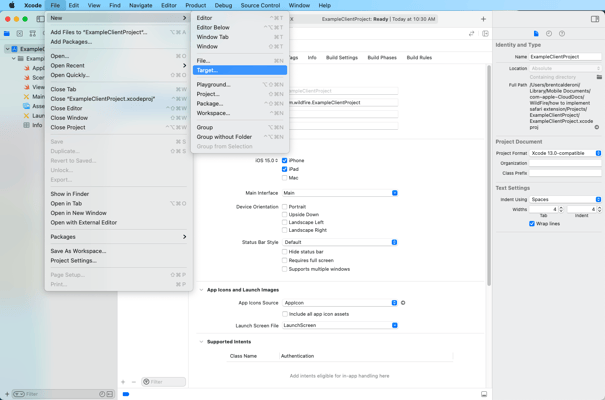The height and width of the screenshot is (400, 605).
Task: Toggle source control status filter icon
Action: [x=110, y=394]
